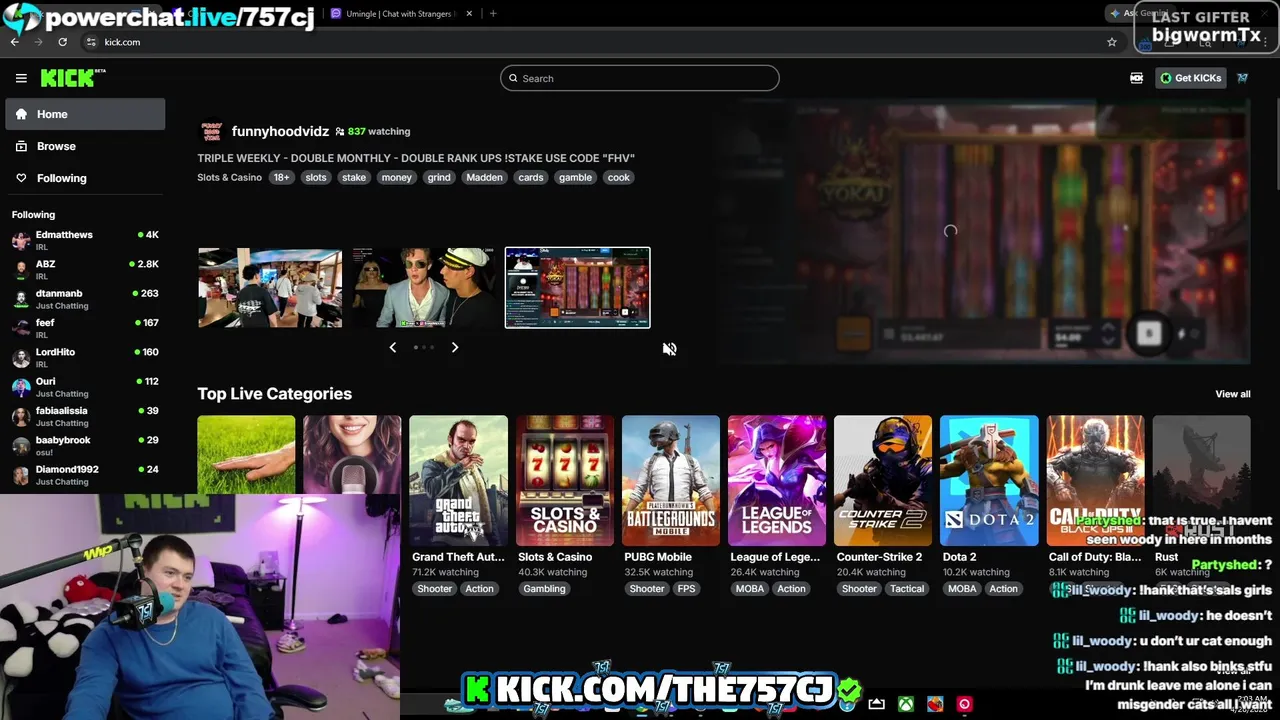Select the cards tag
The width and height of the screenshot is (1280, 720).
(531, 177)
